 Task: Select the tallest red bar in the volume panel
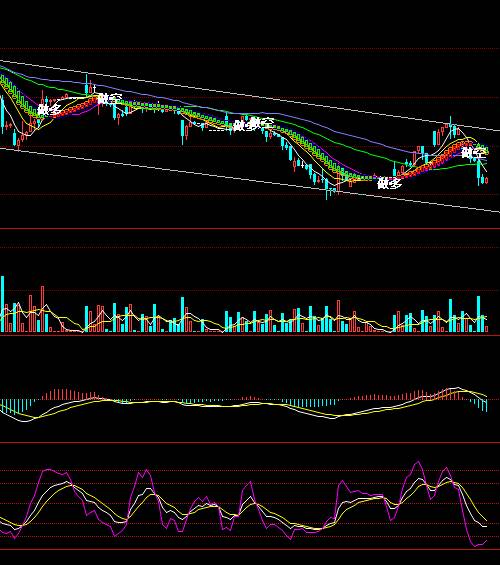click(43, 309)
